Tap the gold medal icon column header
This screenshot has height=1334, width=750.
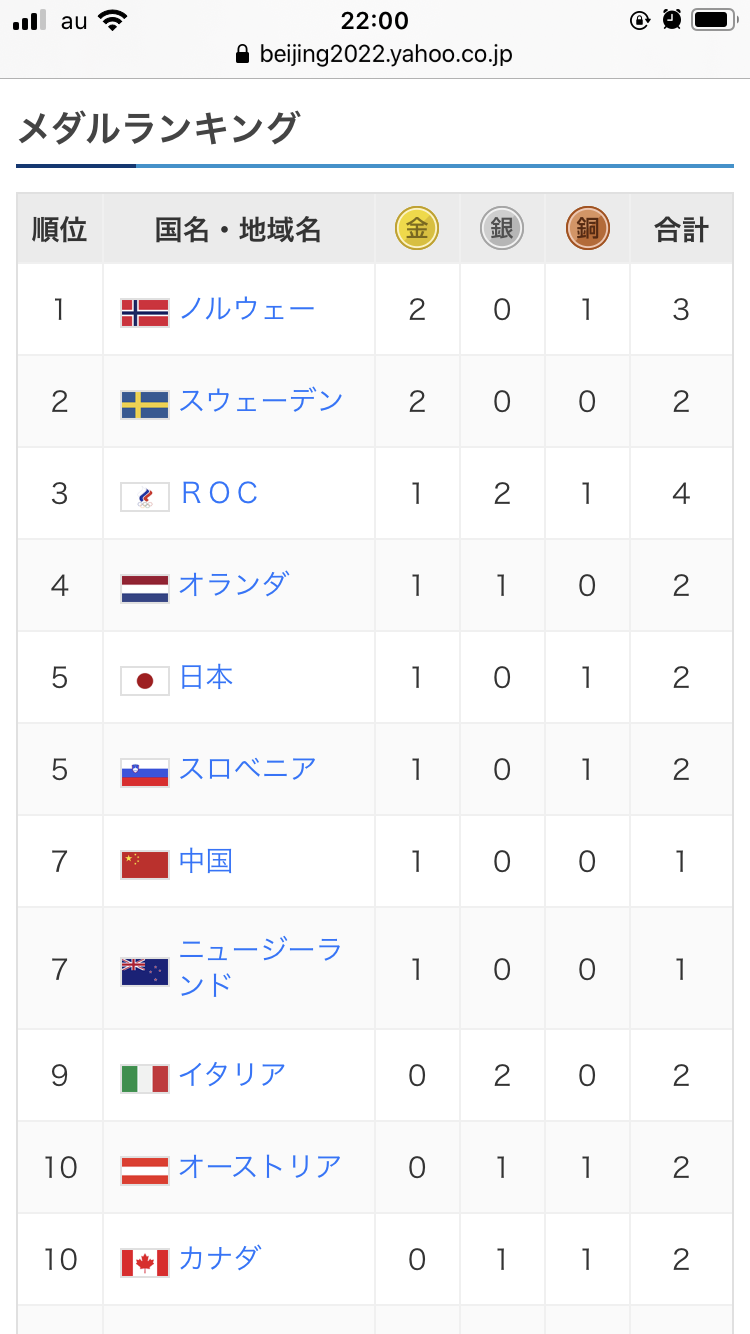[417, 229]
